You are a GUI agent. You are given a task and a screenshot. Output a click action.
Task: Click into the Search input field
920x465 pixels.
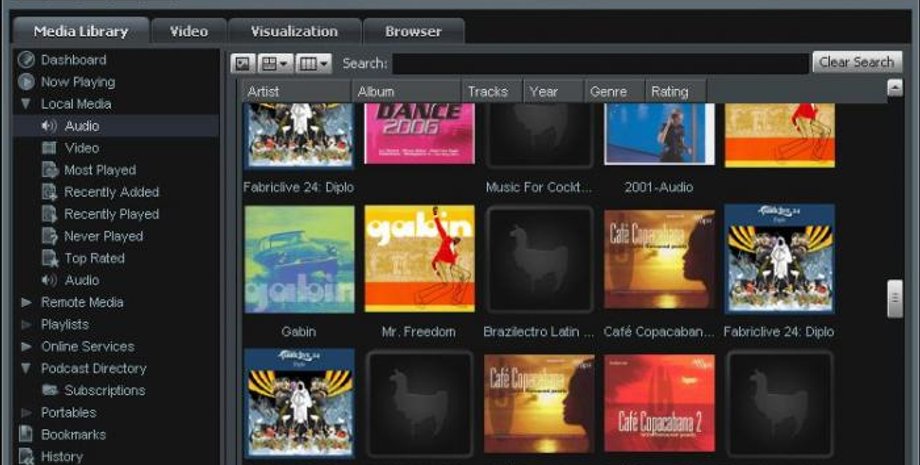click(x=600, y=63)
